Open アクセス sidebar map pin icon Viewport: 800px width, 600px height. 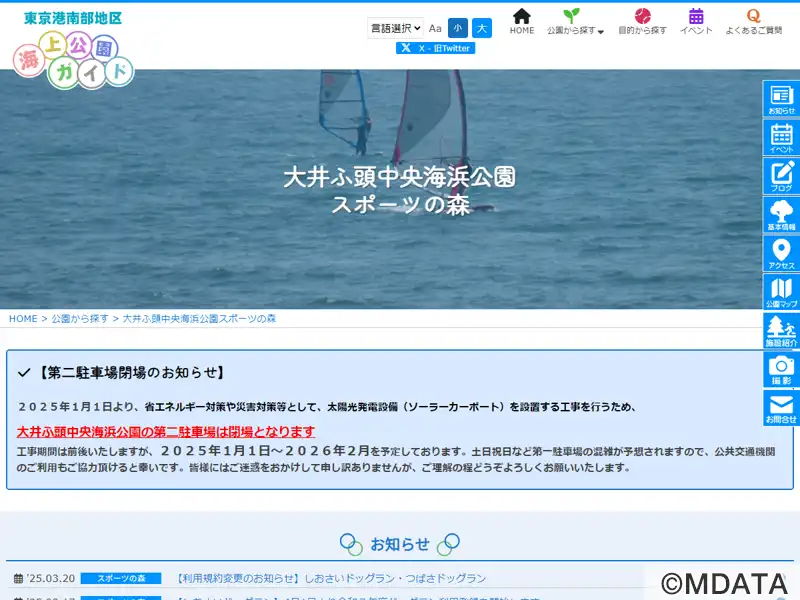[781, 254]
